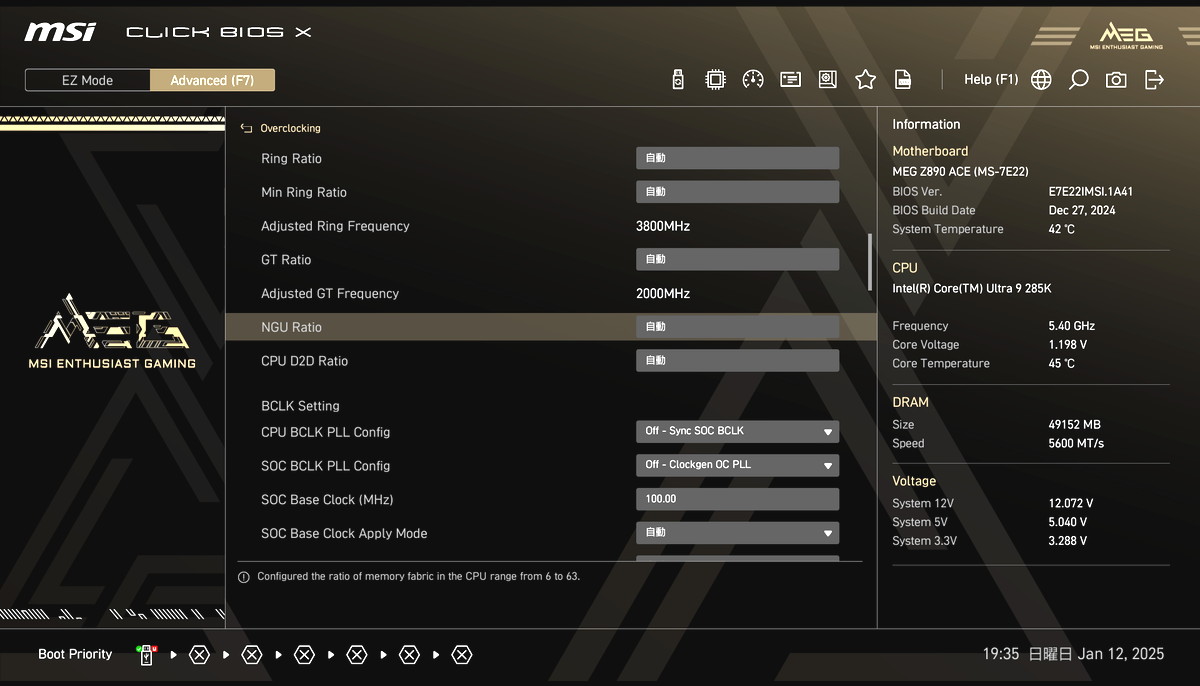Click the last empty Boot Priority slot
This screenshot has height=686, width=1200.
point(461,655)
